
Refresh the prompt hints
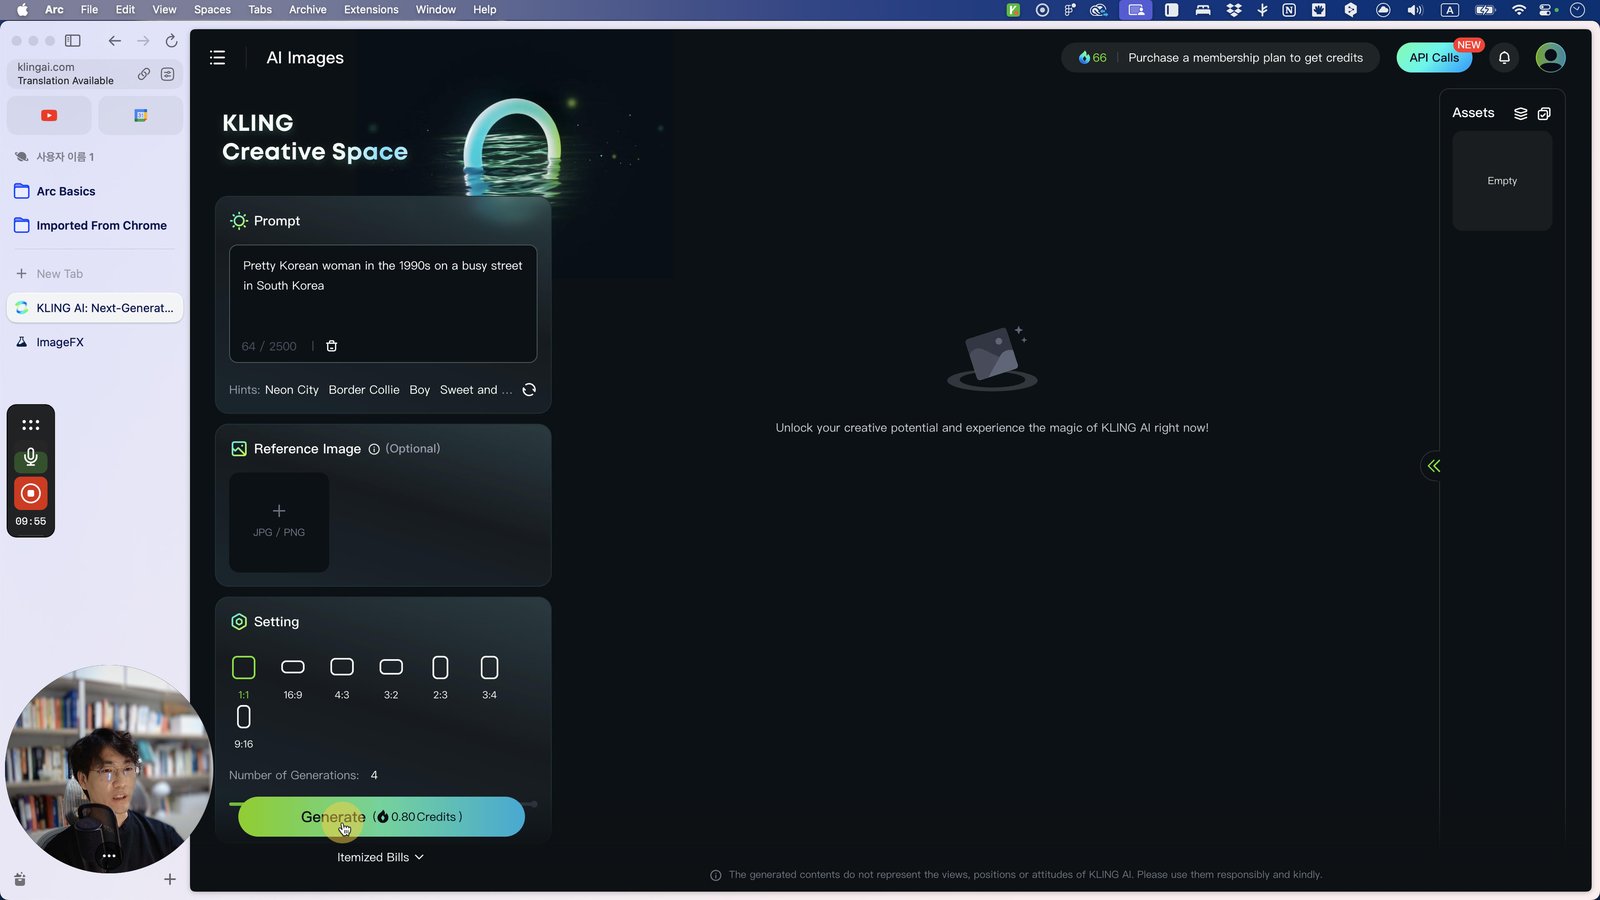tap(529, 390)
